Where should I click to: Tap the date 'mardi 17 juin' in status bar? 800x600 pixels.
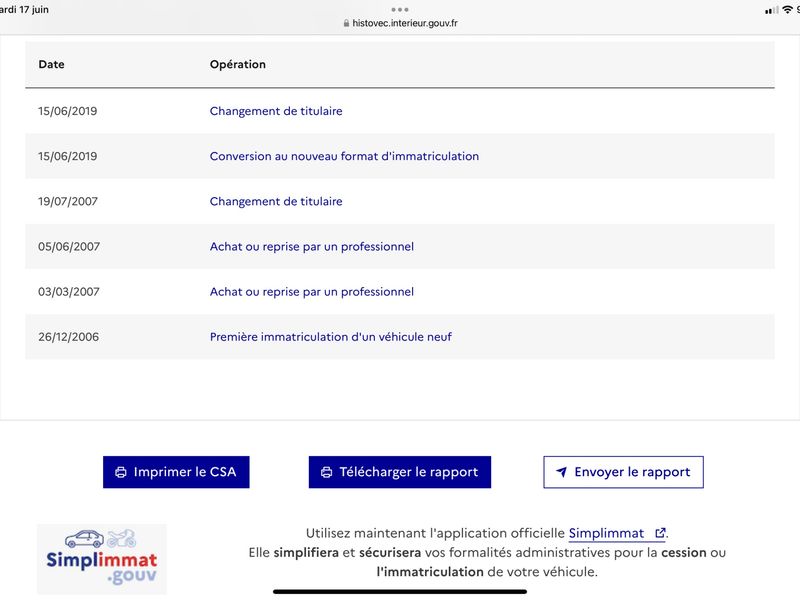tap(24, 10)
